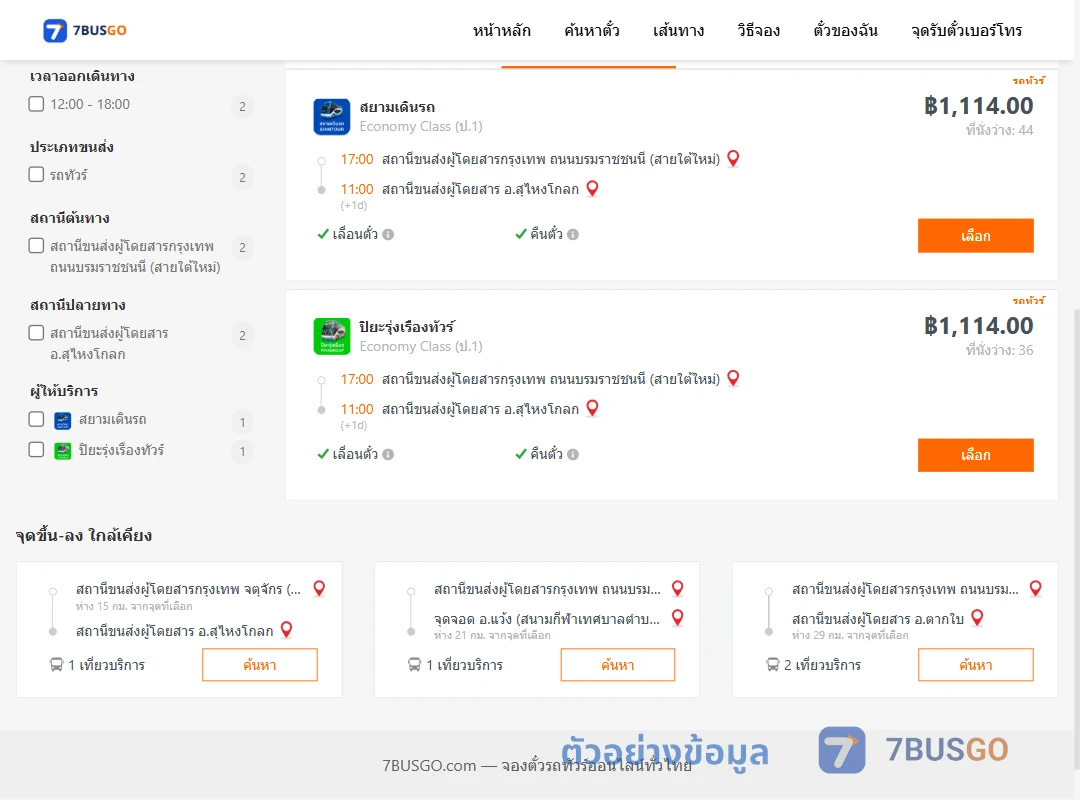Open map pin for จุดจอด อ.แว้ง stop
This screenshot has height=800, width=1080.
678,618
